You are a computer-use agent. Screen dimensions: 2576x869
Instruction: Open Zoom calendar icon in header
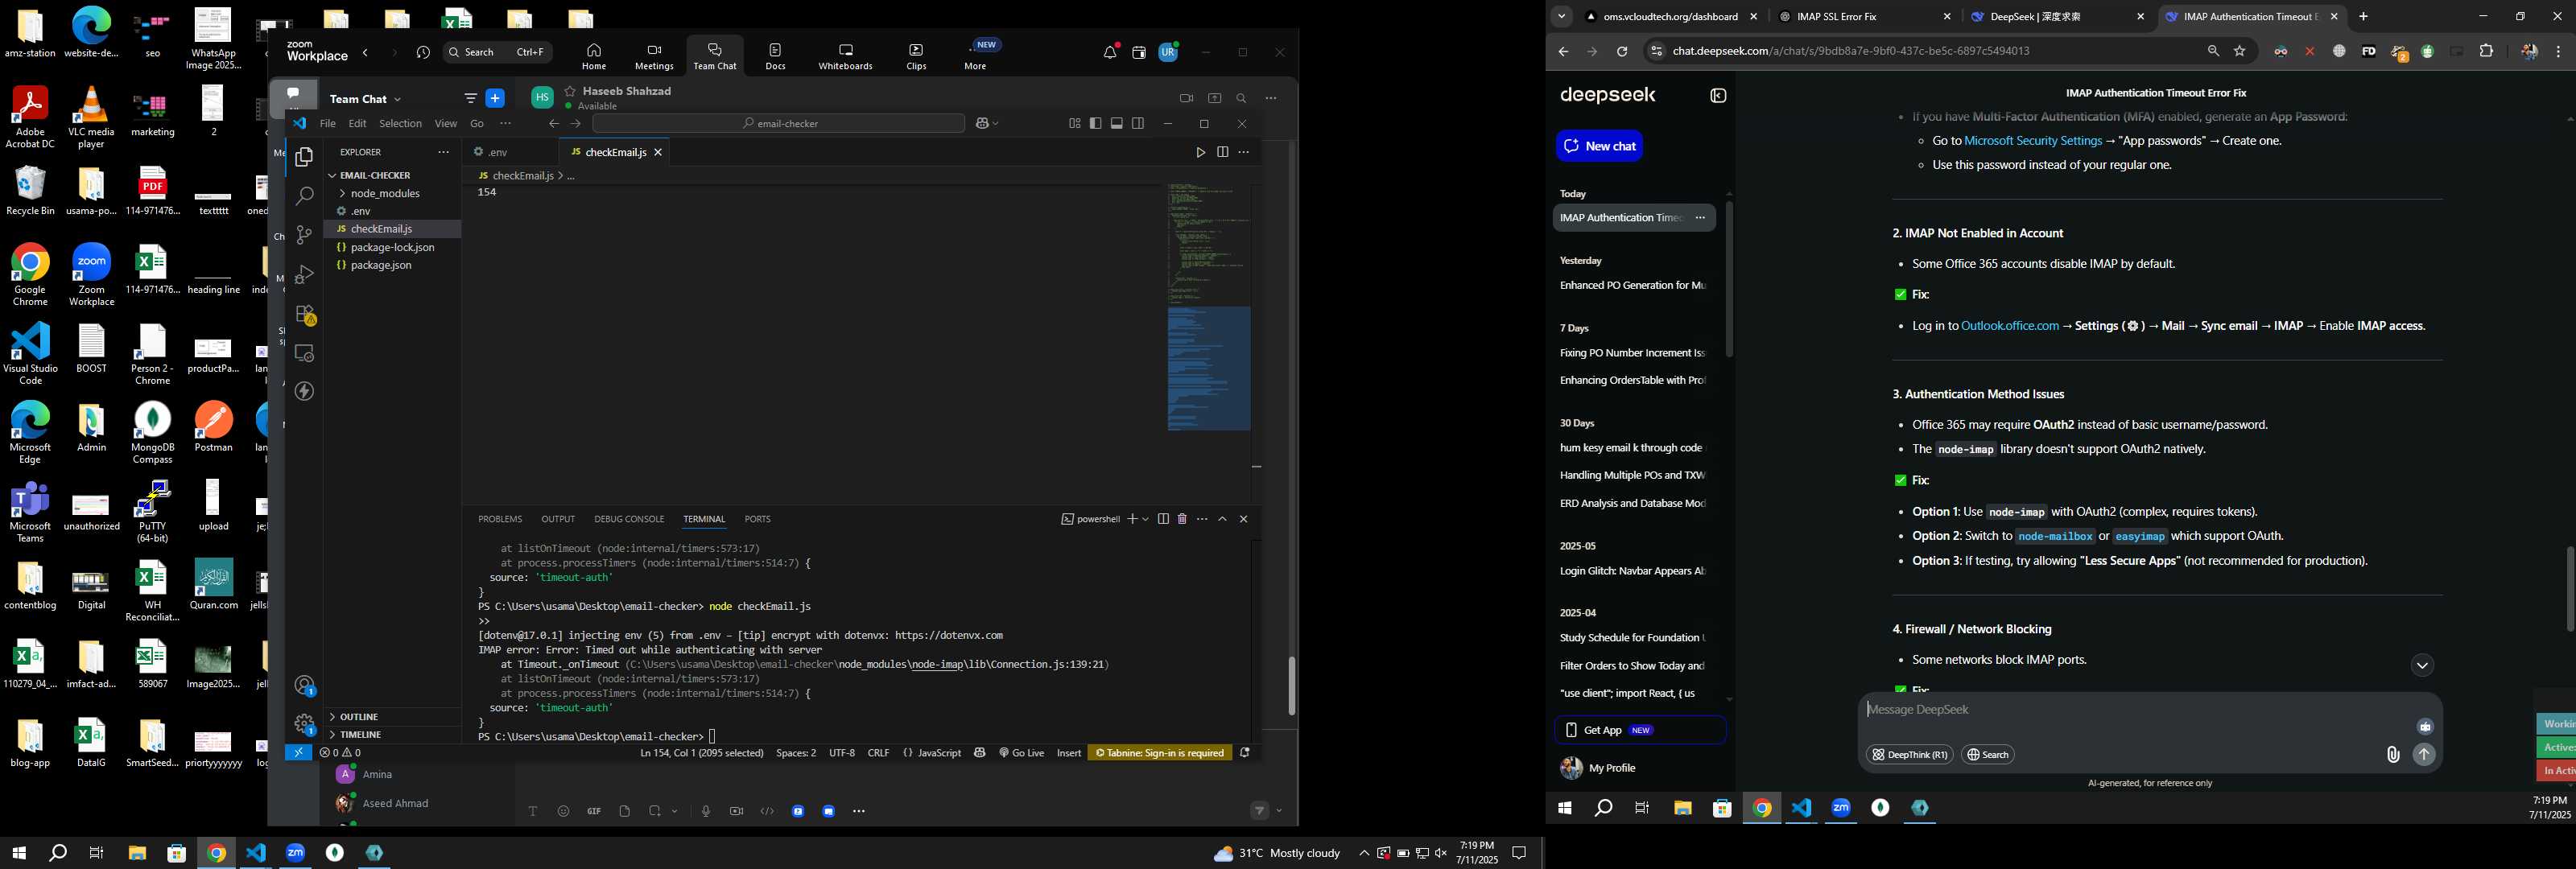click(x=1139, y=52)
